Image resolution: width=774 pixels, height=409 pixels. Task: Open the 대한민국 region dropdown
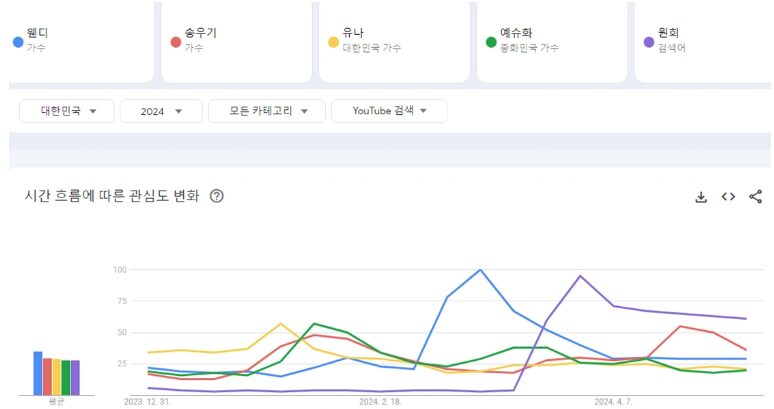click(x=68, y=111)
